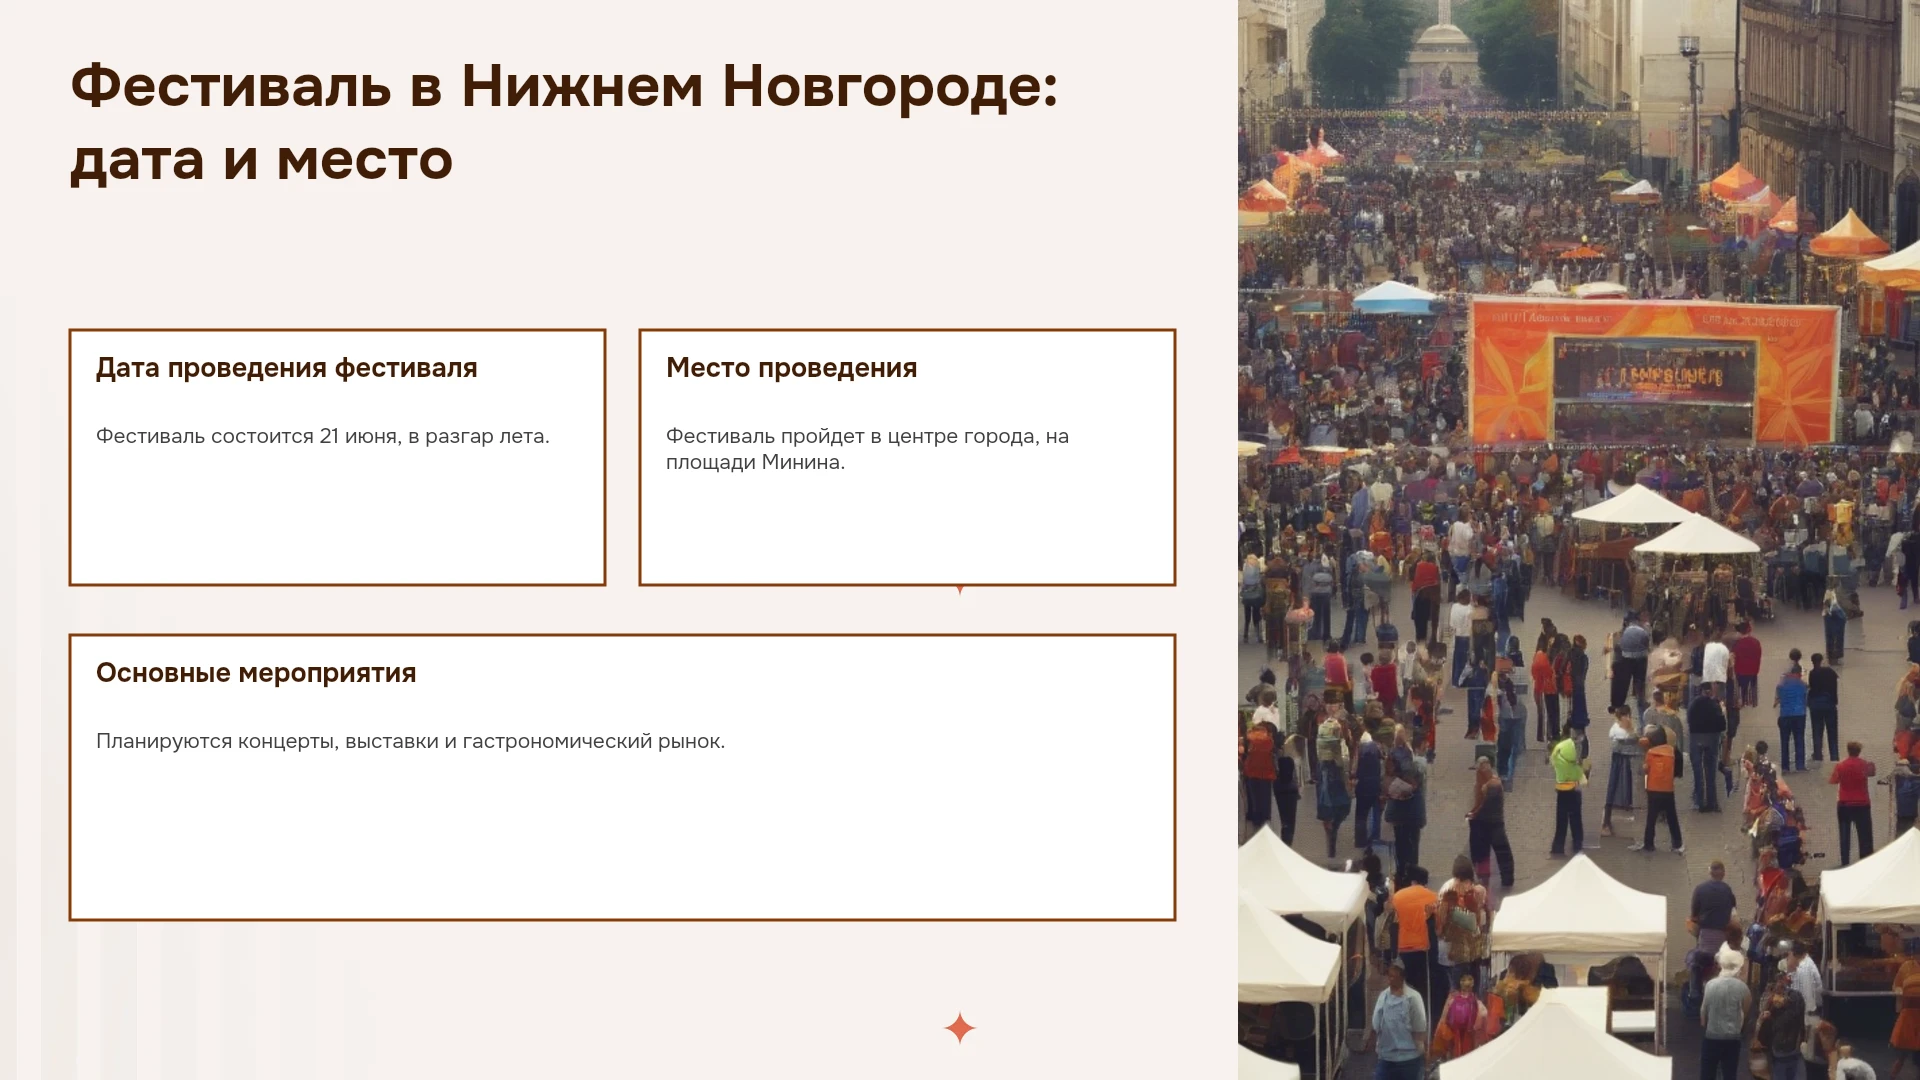
Task: Click the text about 21 июня
Action: 323,436
